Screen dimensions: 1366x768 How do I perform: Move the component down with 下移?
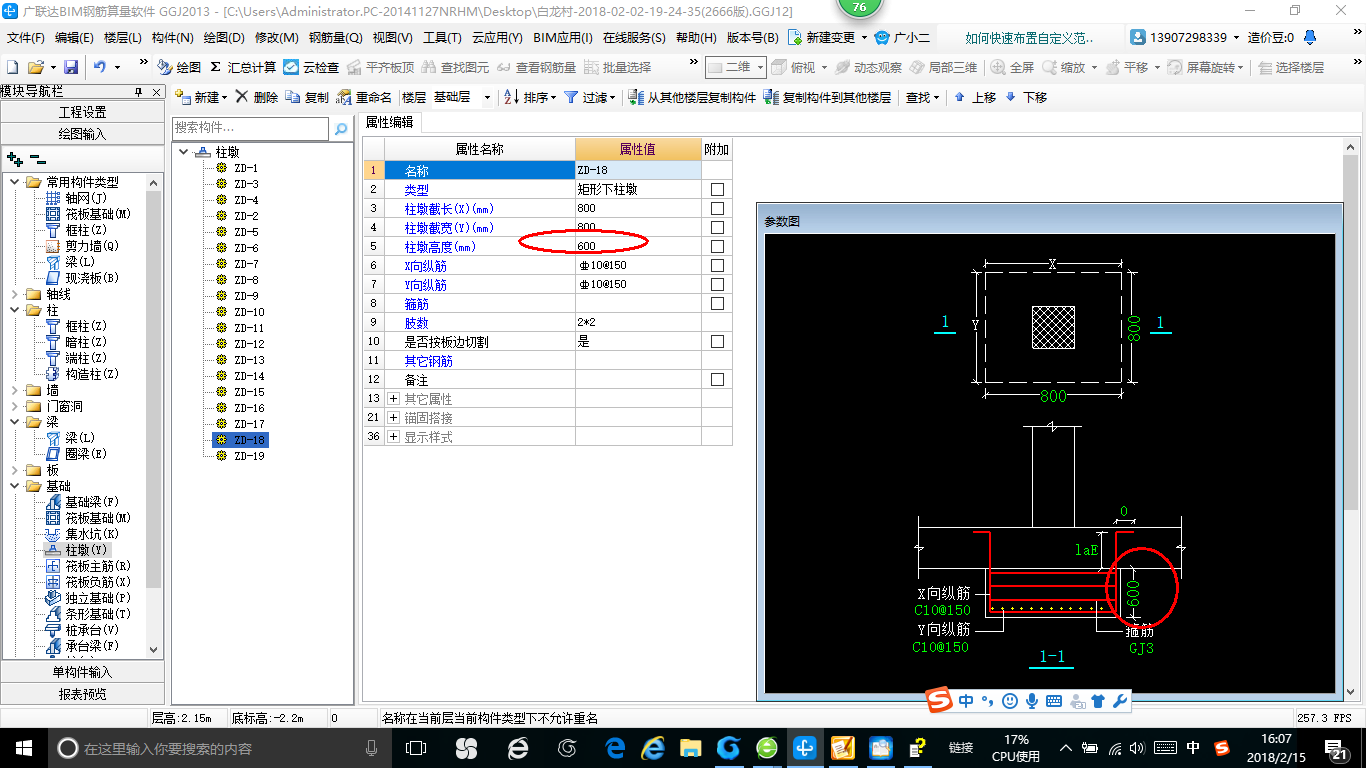1026,97
